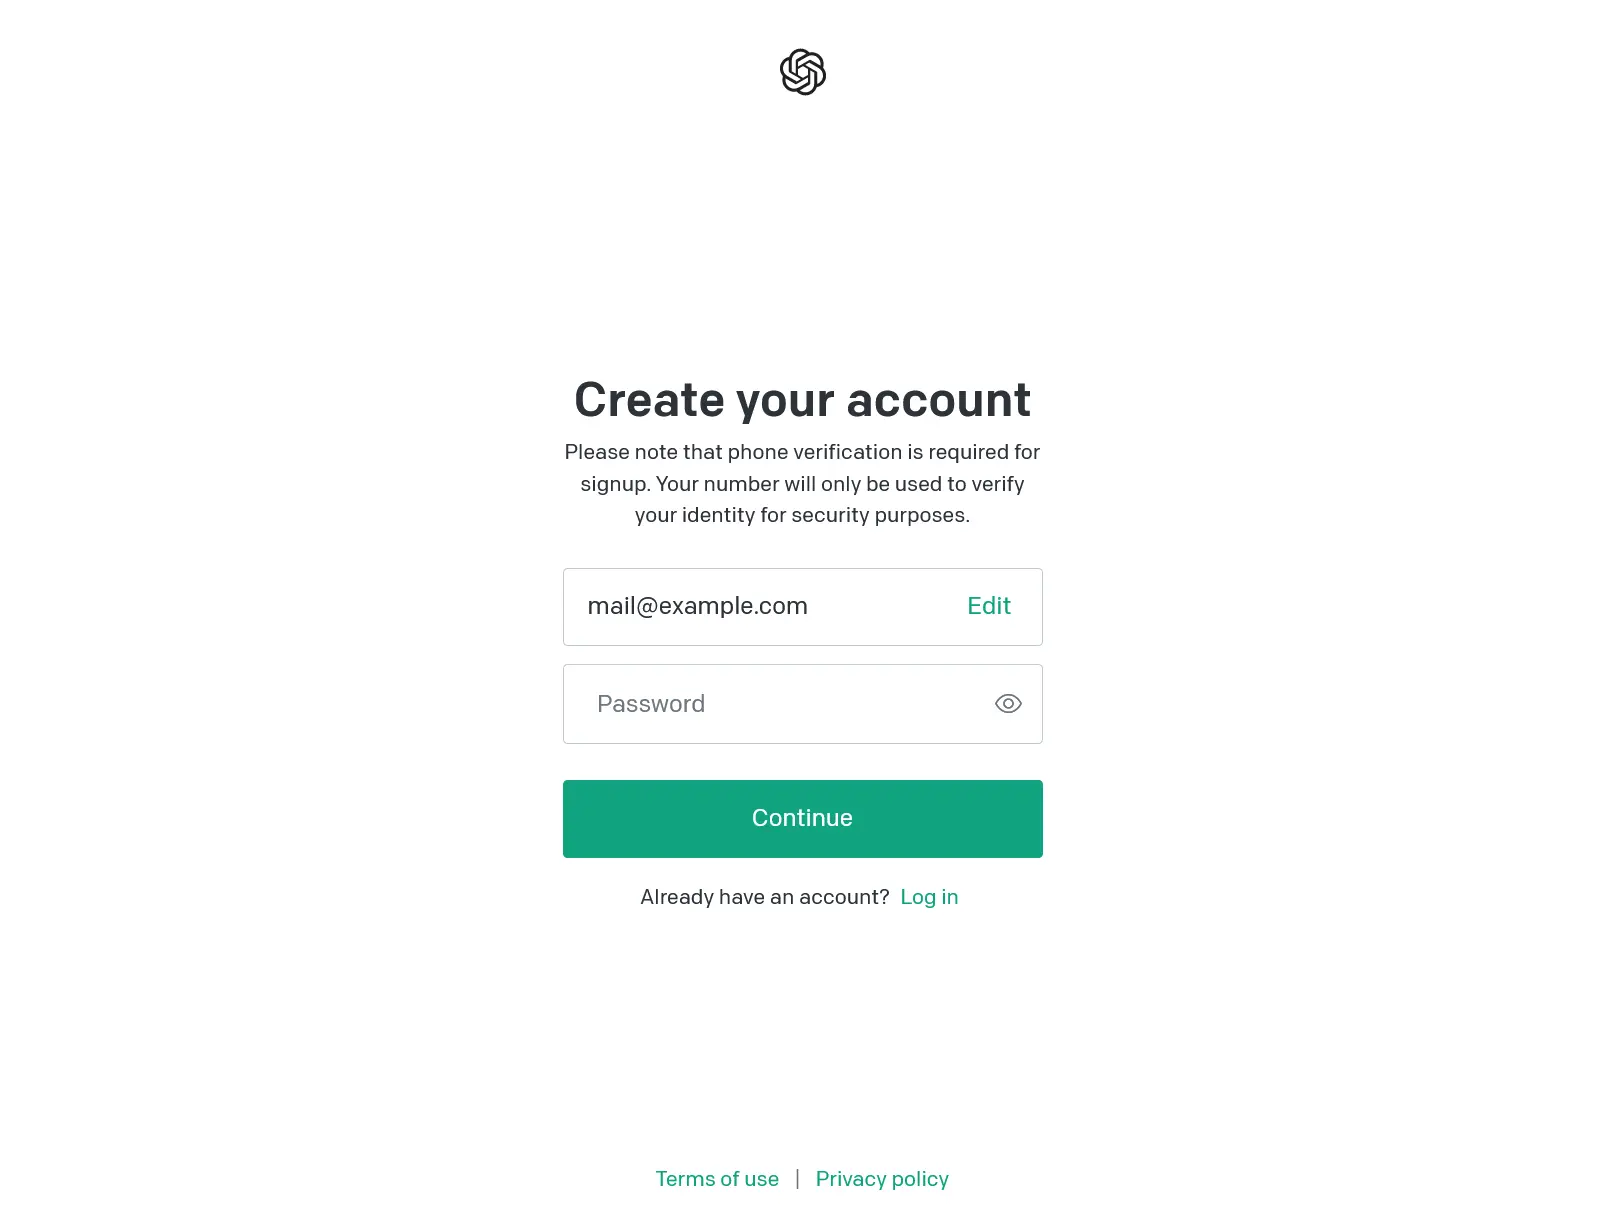Click the "Already have an account?" text
Image resolution: width=1605 pixels, height=1231 pixels.
764,897
